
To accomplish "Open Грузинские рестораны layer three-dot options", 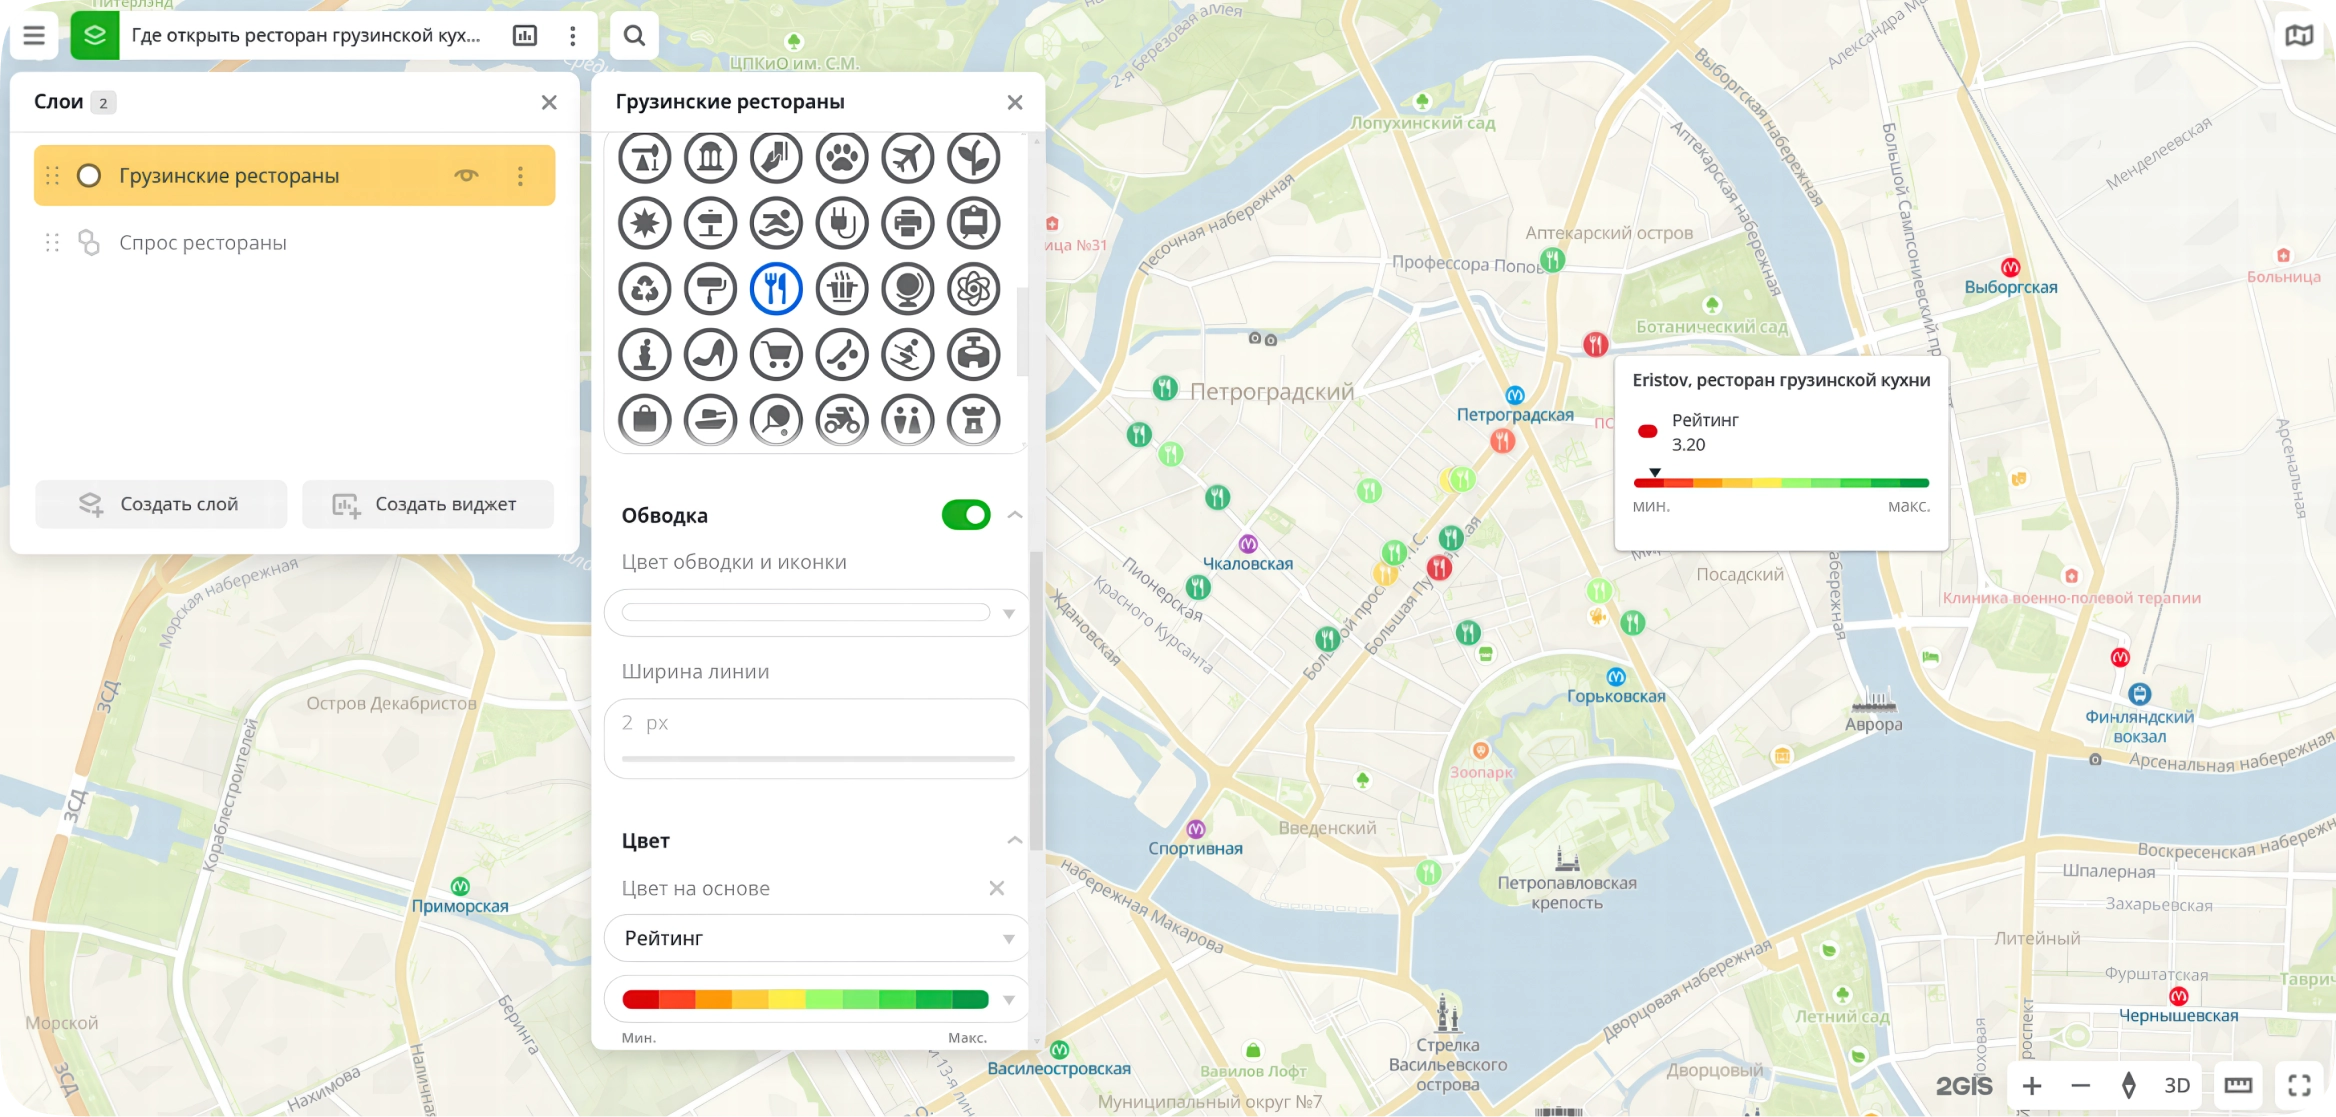I will pyautogui.click(x=521, y=176).
